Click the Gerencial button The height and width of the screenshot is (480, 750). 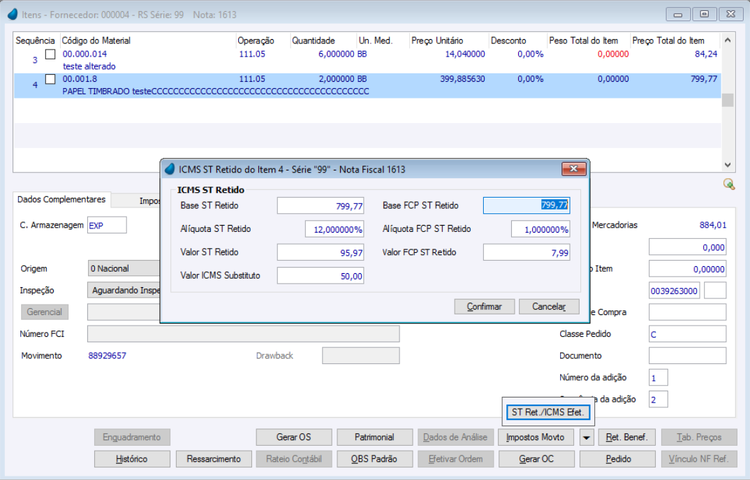45,312
